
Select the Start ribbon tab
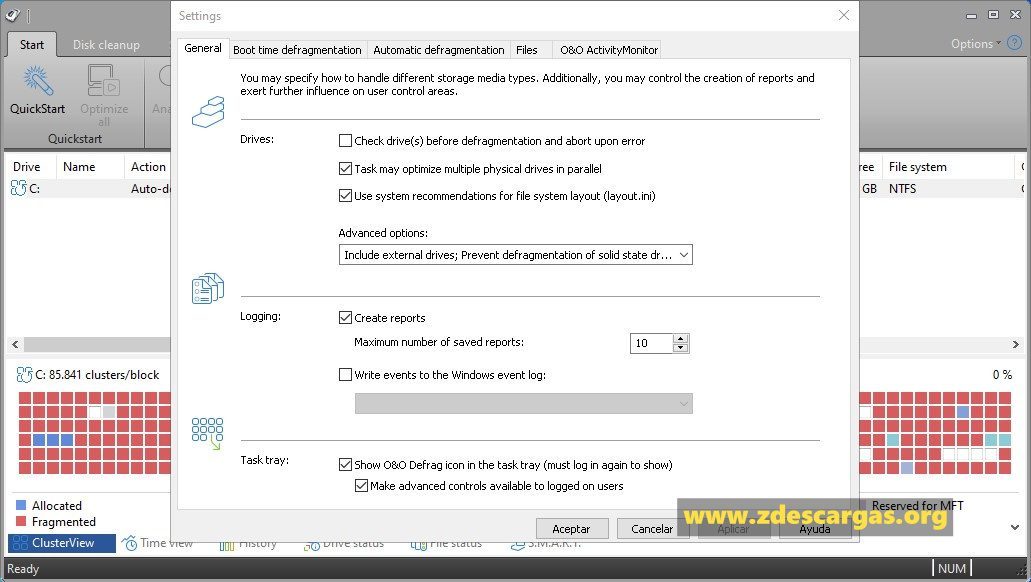coord(32,45)
